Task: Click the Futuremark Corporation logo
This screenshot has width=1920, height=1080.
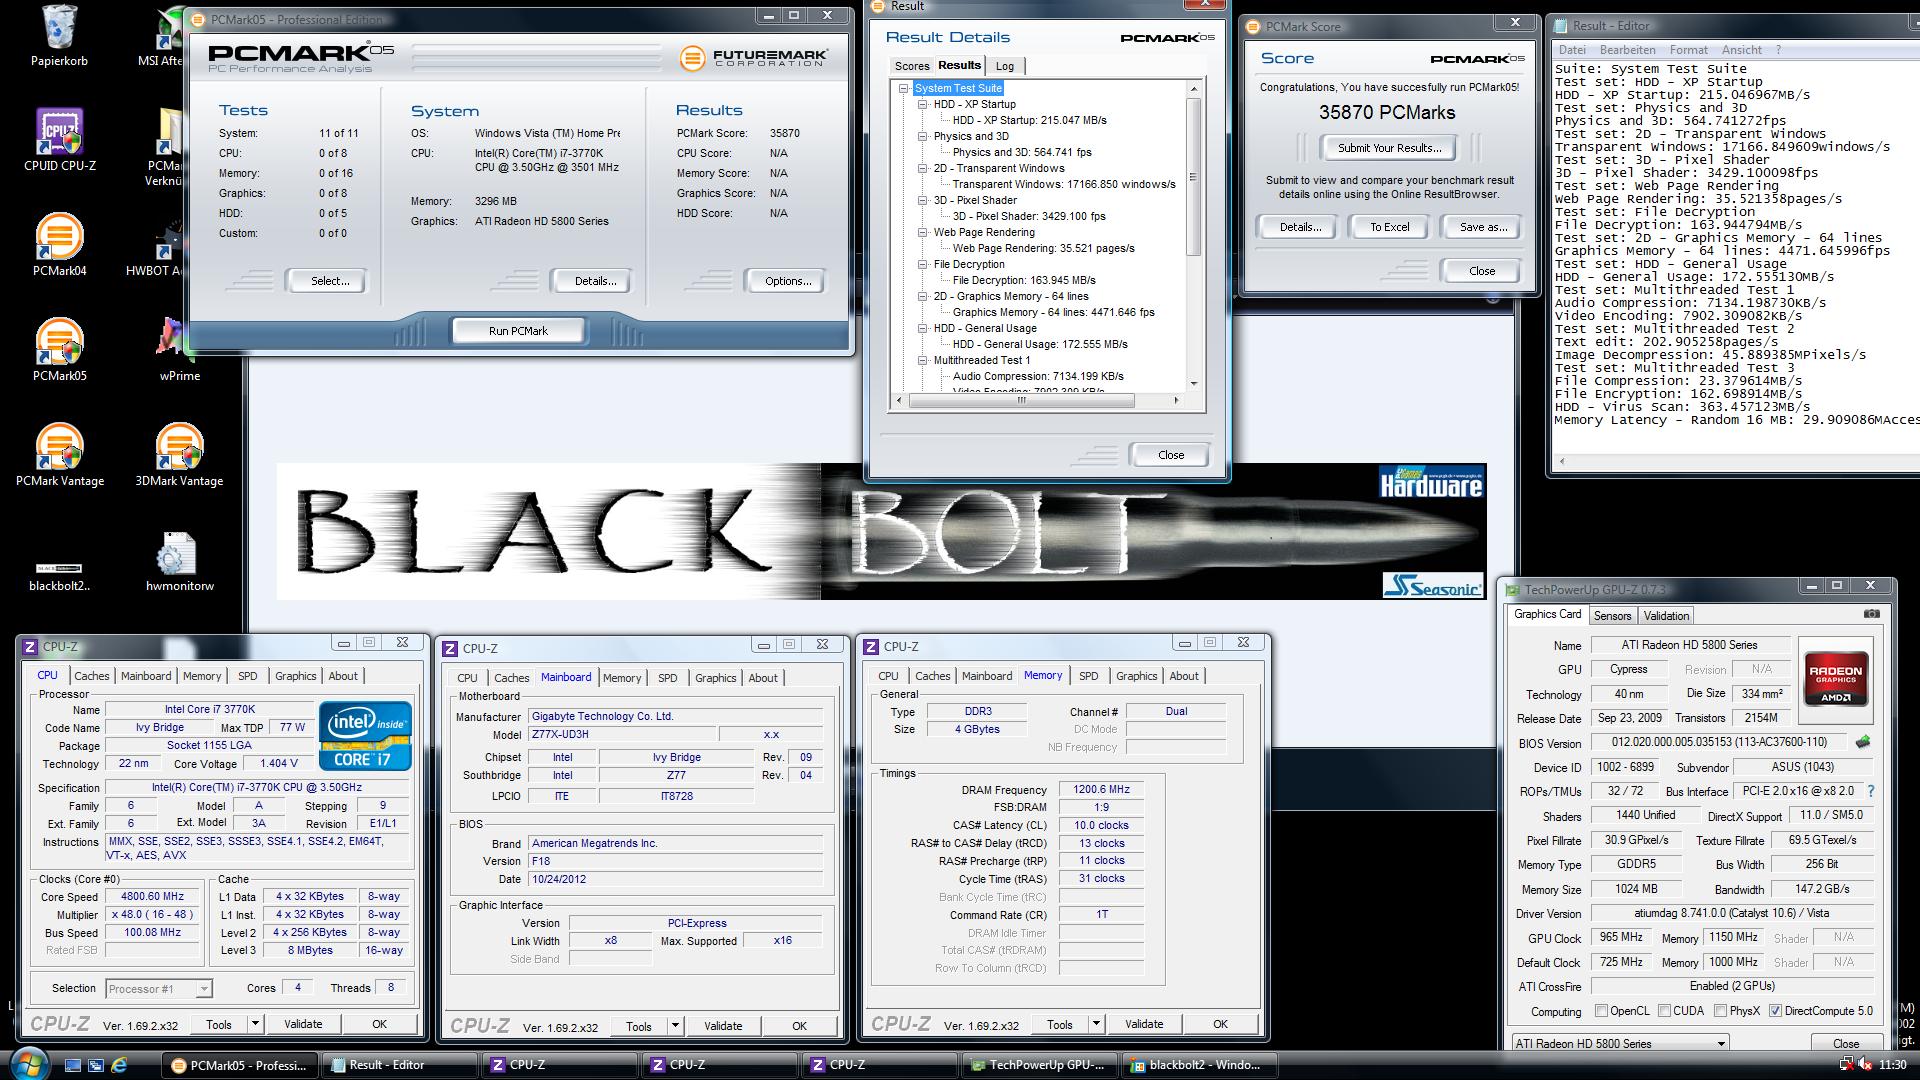Action: click(753, 58)
